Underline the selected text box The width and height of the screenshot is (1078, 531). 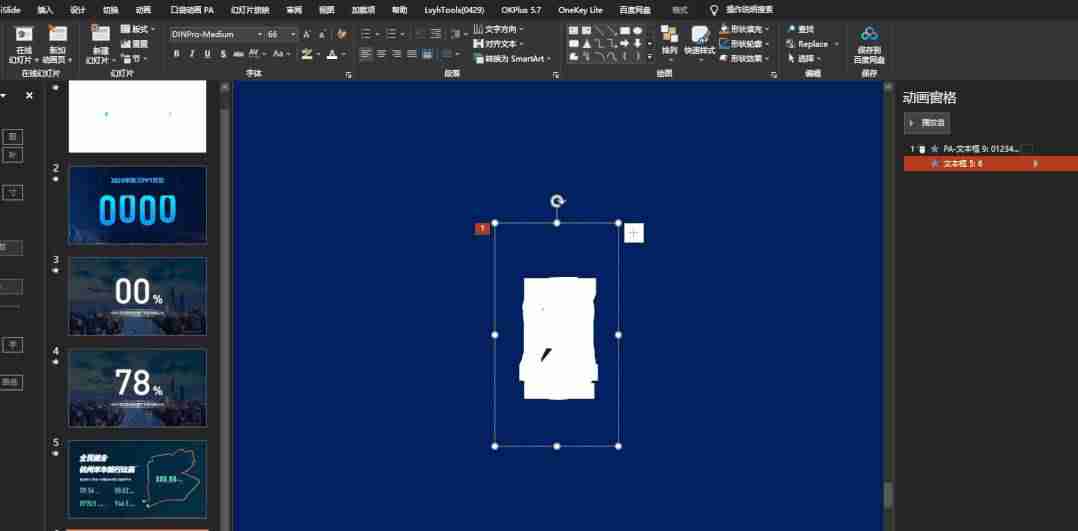click(207, 54)
